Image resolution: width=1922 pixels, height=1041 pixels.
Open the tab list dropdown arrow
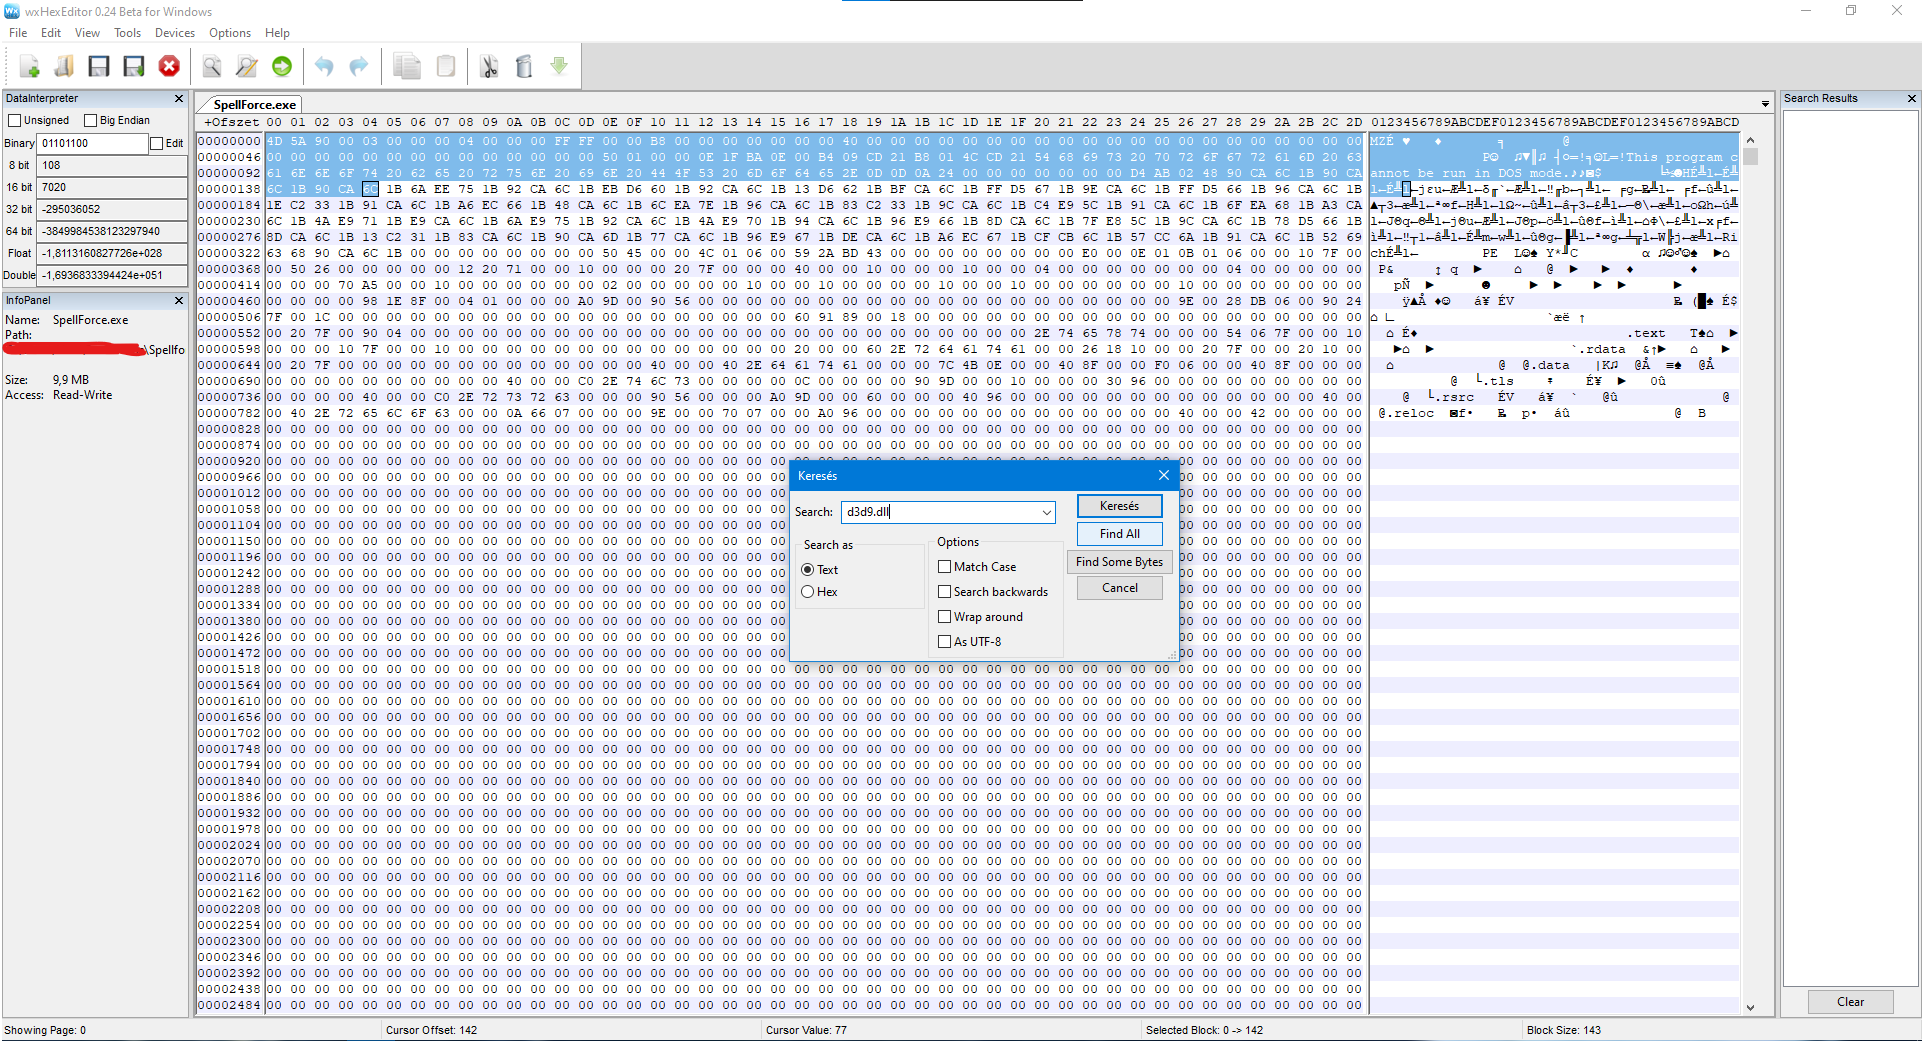pyautogui.click(x=1765, y=104)
